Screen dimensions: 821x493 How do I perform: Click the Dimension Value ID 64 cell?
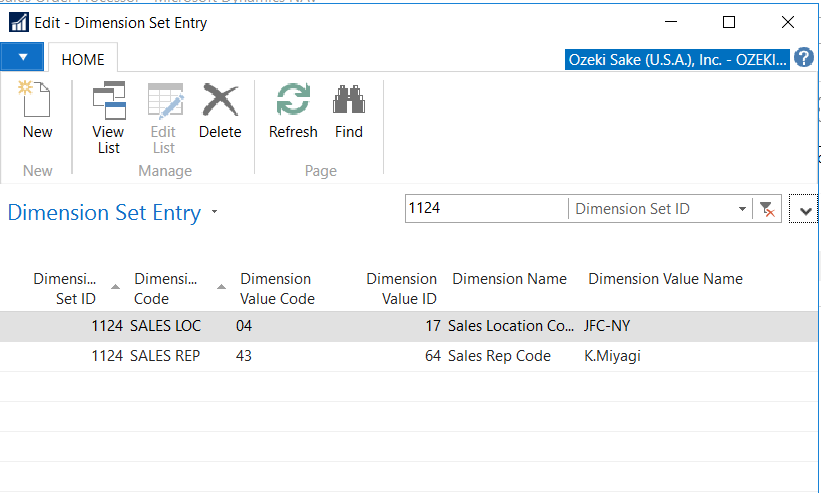click(x=432, y=356)
